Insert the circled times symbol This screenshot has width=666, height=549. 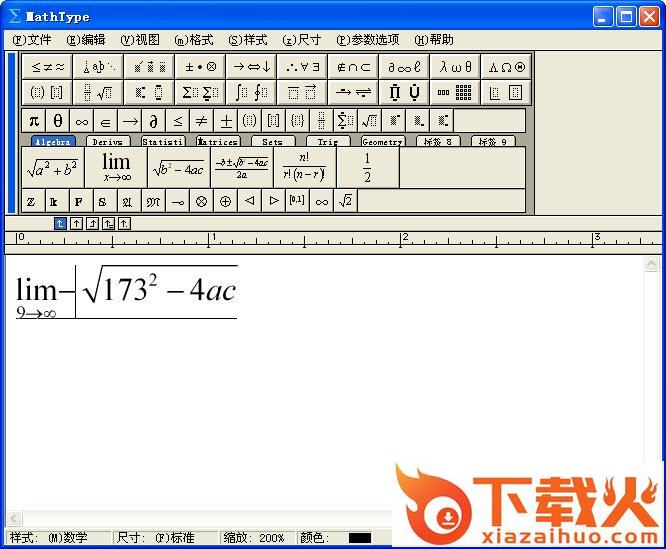pos(201,201)
